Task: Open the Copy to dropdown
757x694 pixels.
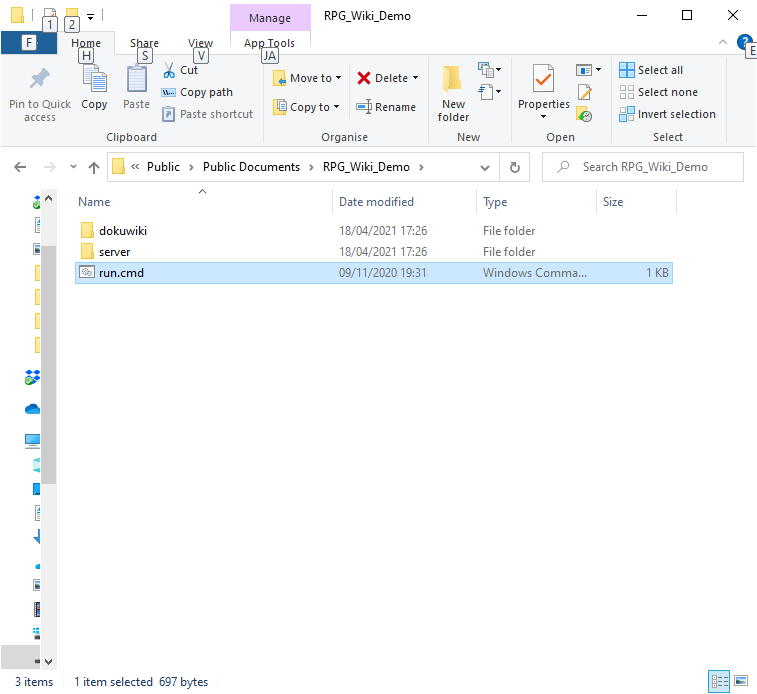Action: 306,107
